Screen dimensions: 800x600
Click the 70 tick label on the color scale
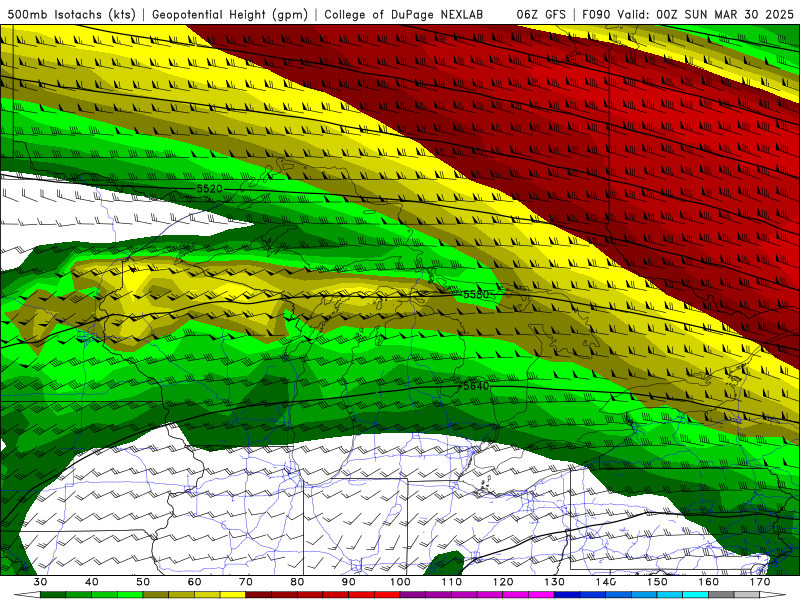pyautogui.click(x=246, y=582)
